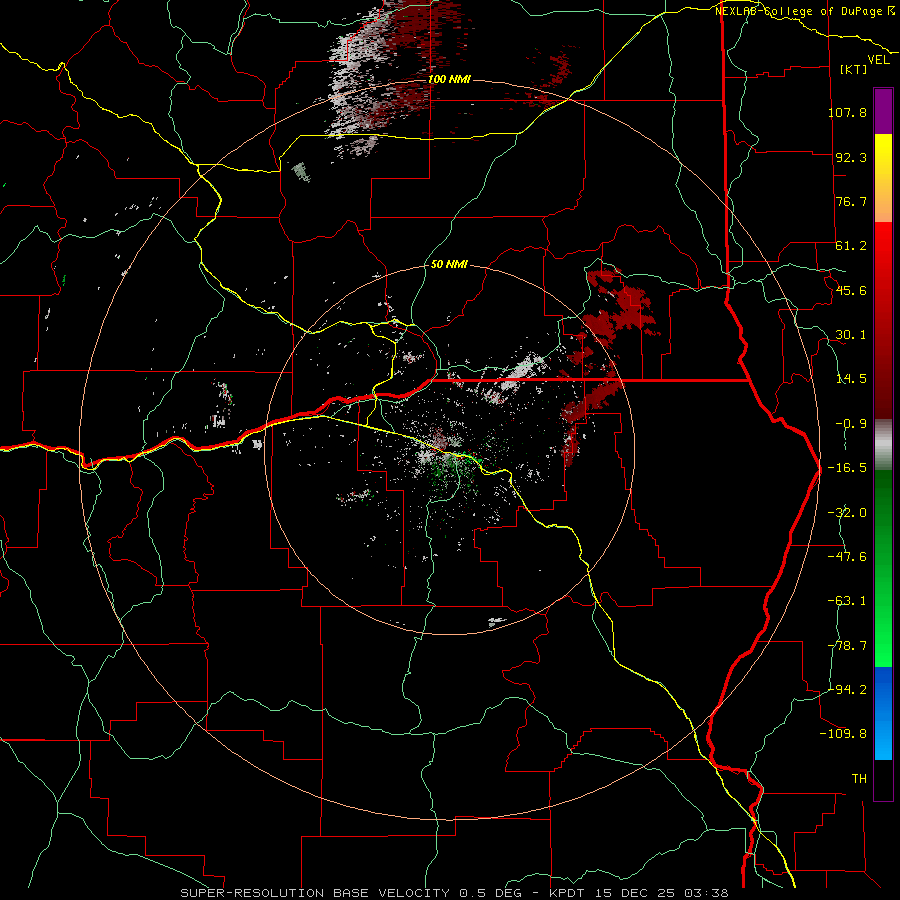Pick the purple segment of the color bar
The image size is (900, 900).
point(883,112)
